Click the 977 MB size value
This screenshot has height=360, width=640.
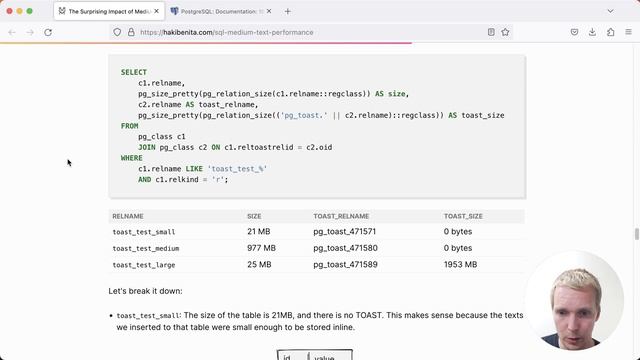pos(261,248)
